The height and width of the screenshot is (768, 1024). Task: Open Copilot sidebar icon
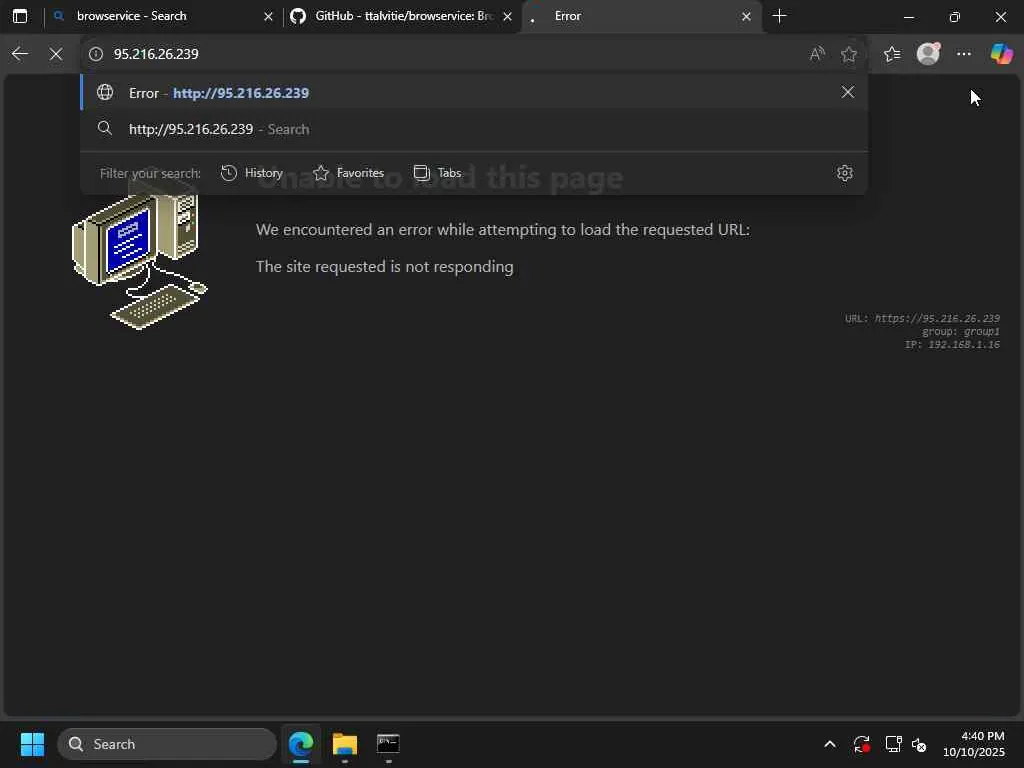[1001, 54]
